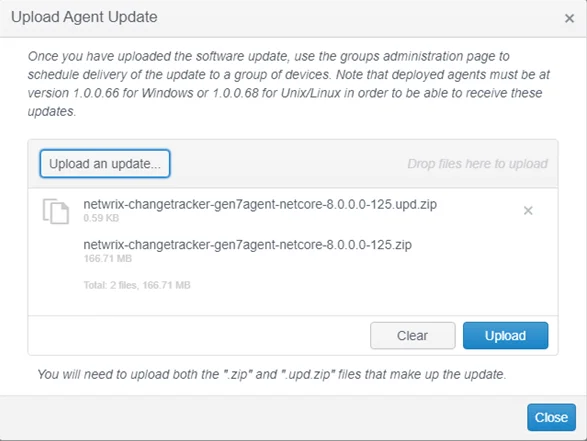Click the Upload an update... button
The height and width of the screenshot is (441, 587).
[x=105, y=164]
